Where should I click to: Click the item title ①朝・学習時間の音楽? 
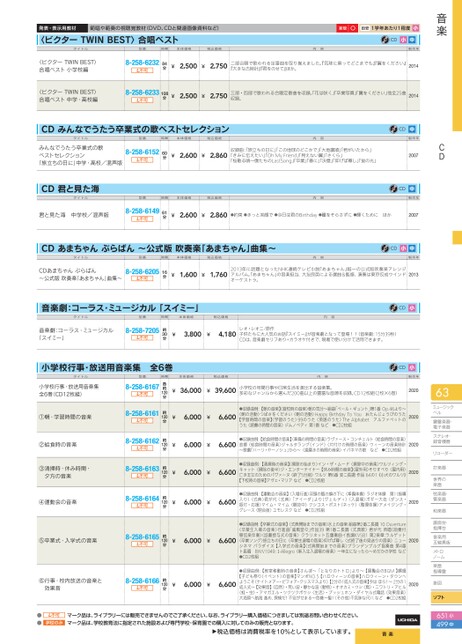point(65,417)
